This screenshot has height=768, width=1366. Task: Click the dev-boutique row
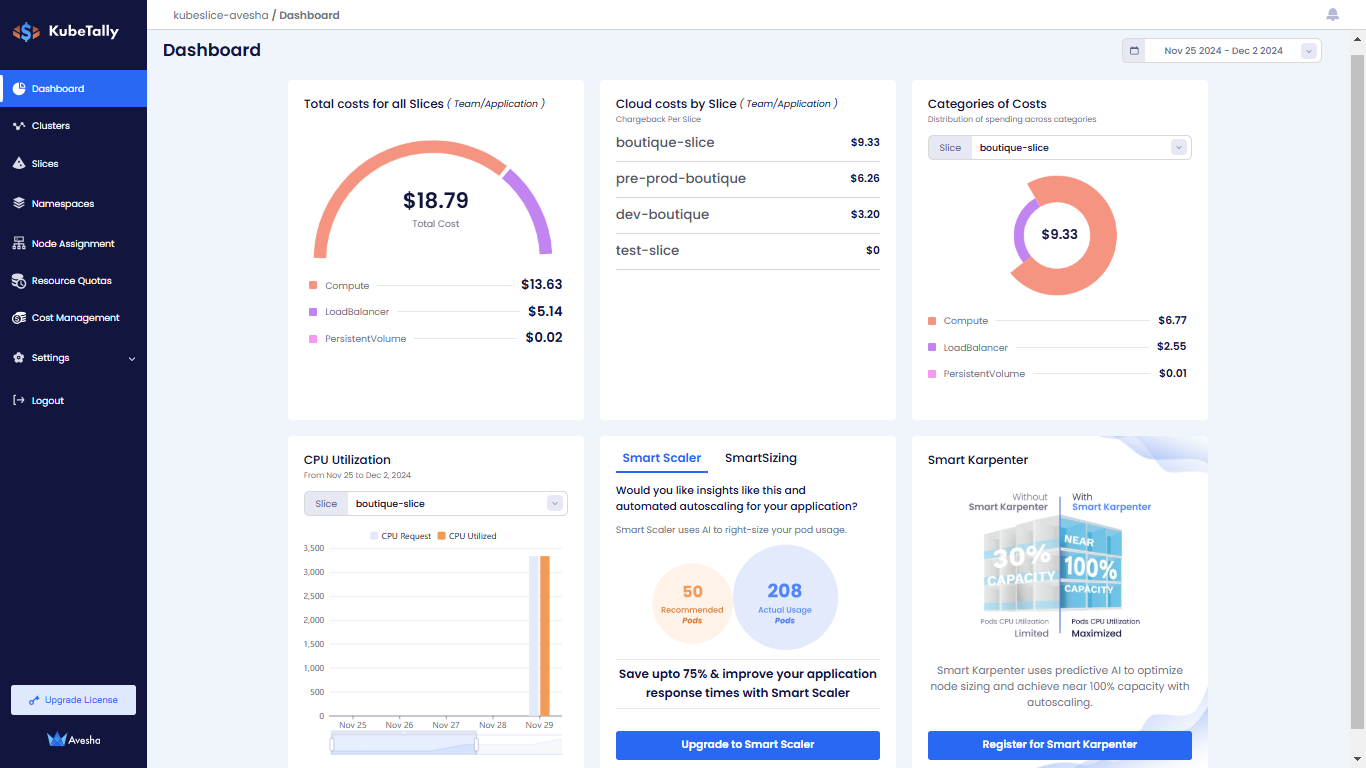point(748,215)
